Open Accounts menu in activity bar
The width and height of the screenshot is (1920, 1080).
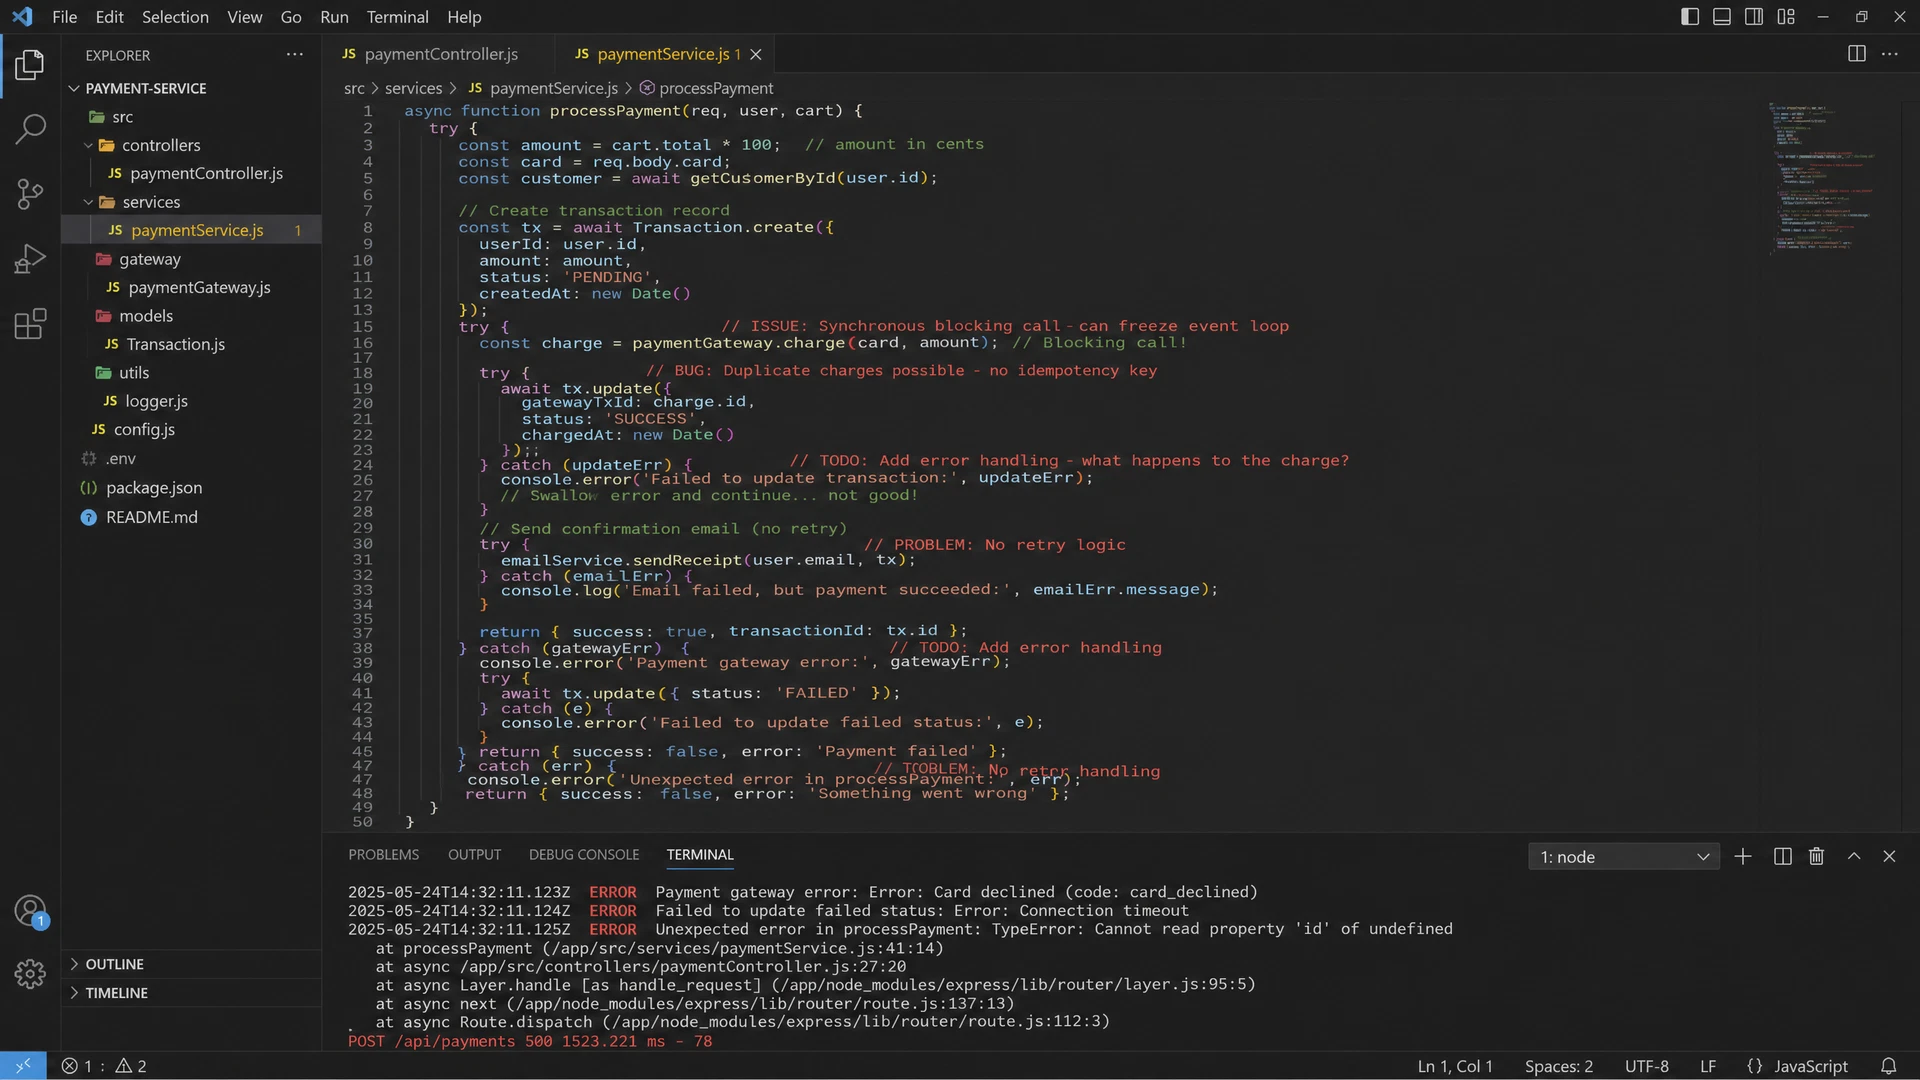30,911
